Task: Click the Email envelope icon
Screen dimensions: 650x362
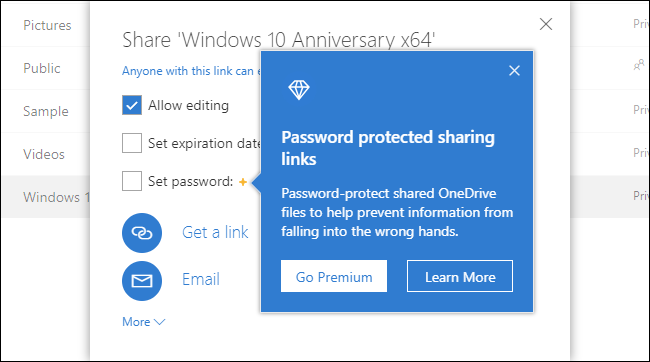Action: coord(142,281)
